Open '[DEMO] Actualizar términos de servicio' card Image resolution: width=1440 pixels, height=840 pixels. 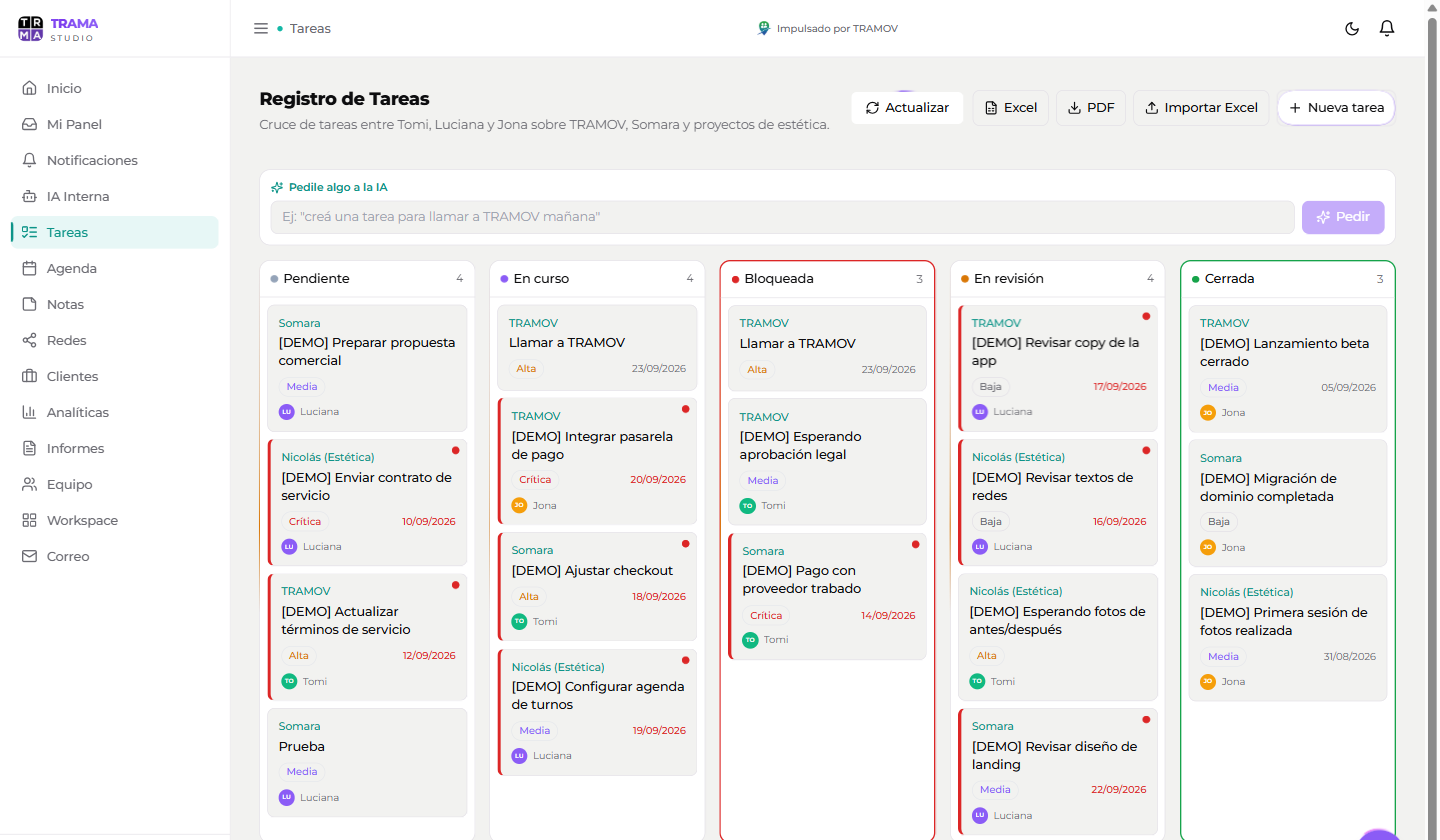[x=367, y=637]
